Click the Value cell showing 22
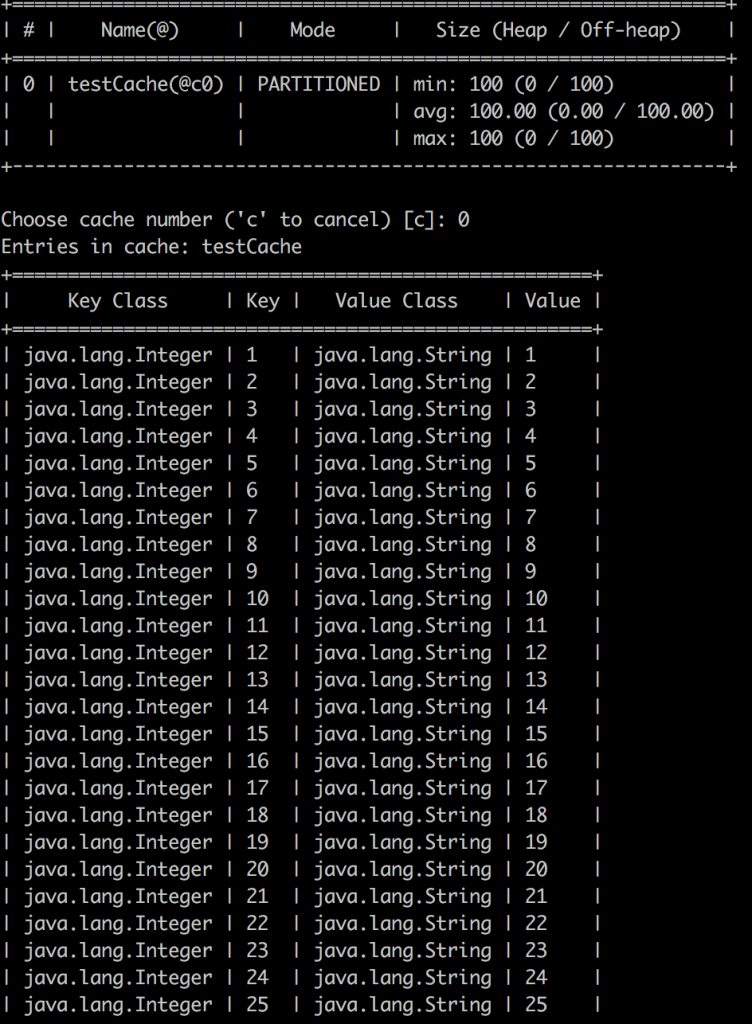Screen dimensions: 752x1024 pos(536,924)
